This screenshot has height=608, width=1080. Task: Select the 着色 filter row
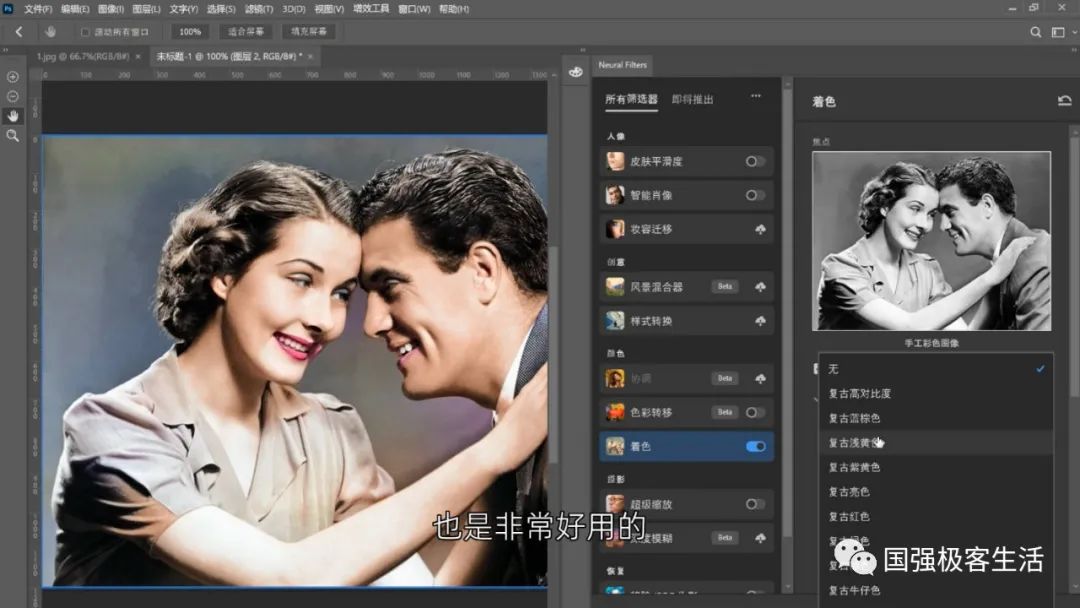(686, 446)
